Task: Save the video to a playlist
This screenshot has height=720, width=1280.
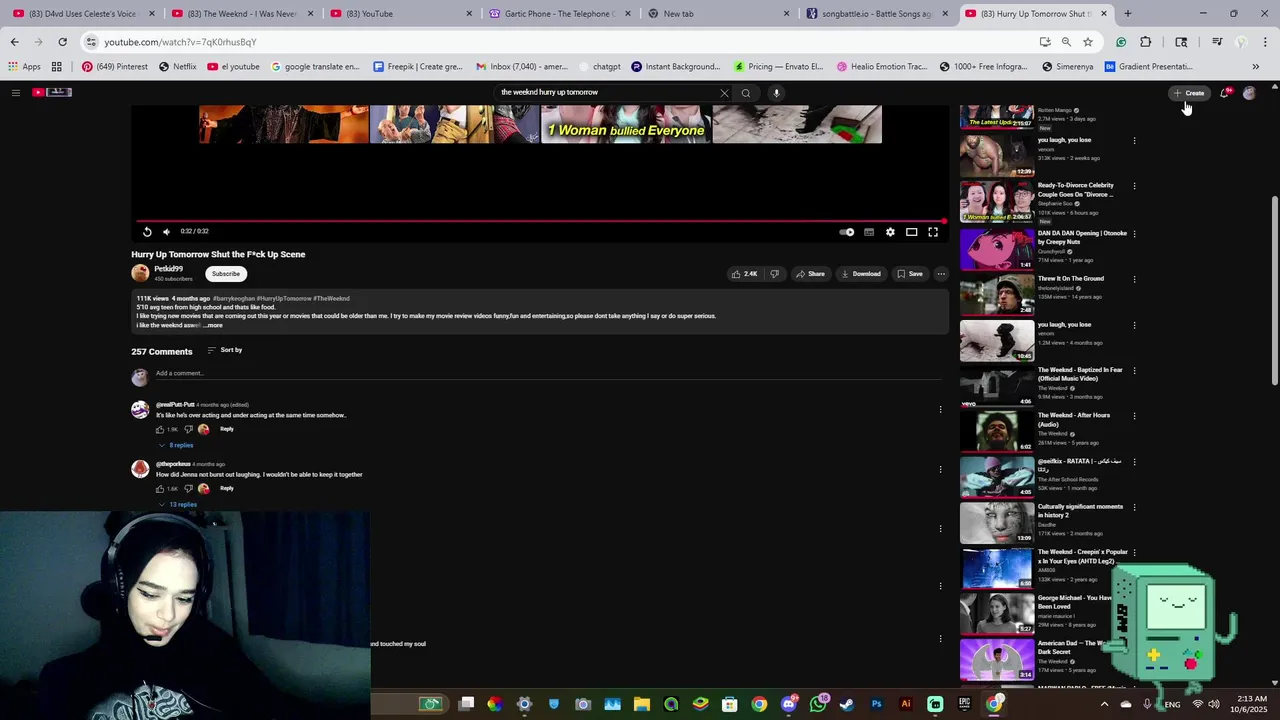Action: pos(910,274)
